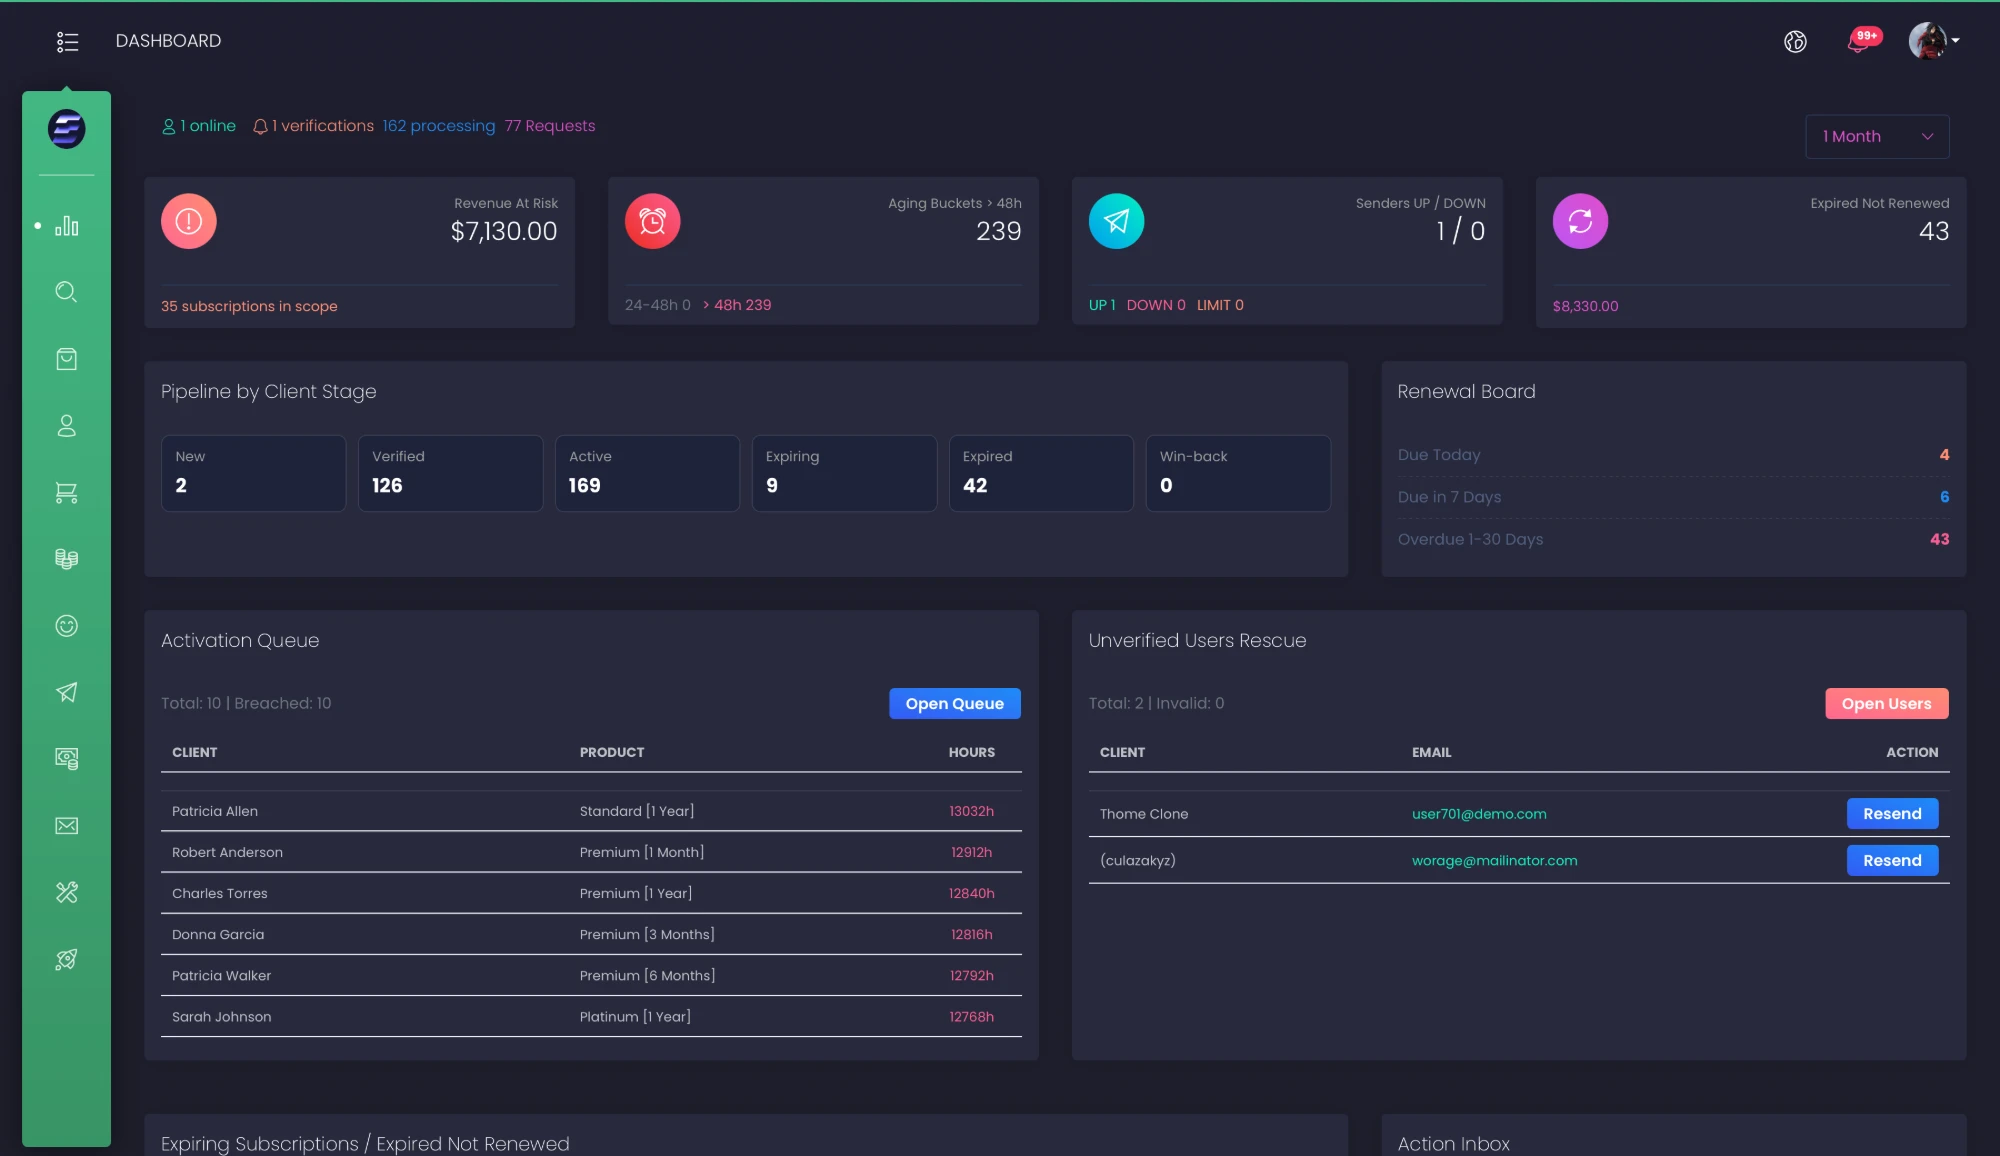Click the Senders paper plane card icon
This screenshot has height=1156, width=2000.
tap(1117, 221)
